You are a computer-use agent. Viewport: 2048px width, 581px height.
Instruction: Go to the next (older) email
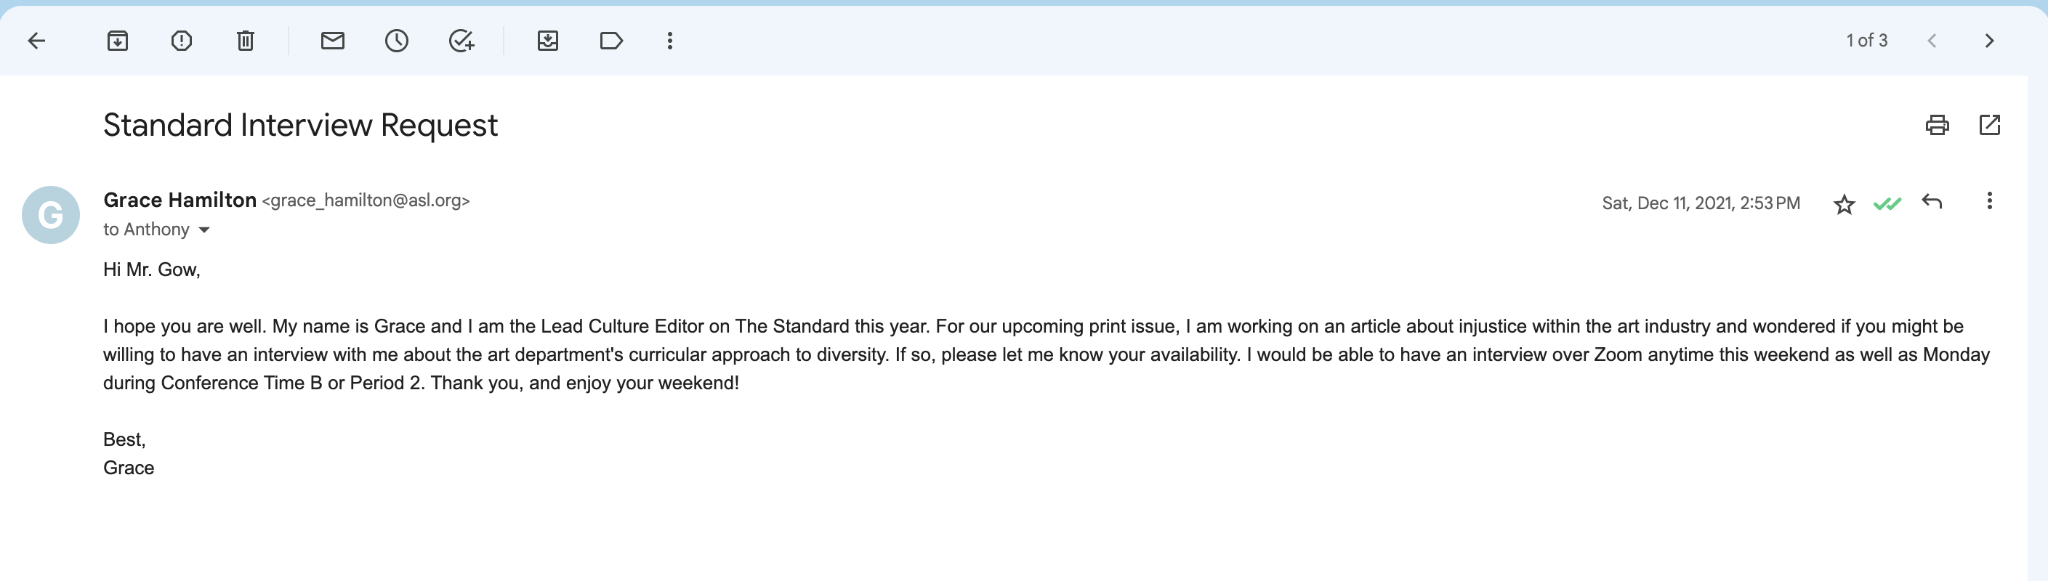[x=1989, y=41]
